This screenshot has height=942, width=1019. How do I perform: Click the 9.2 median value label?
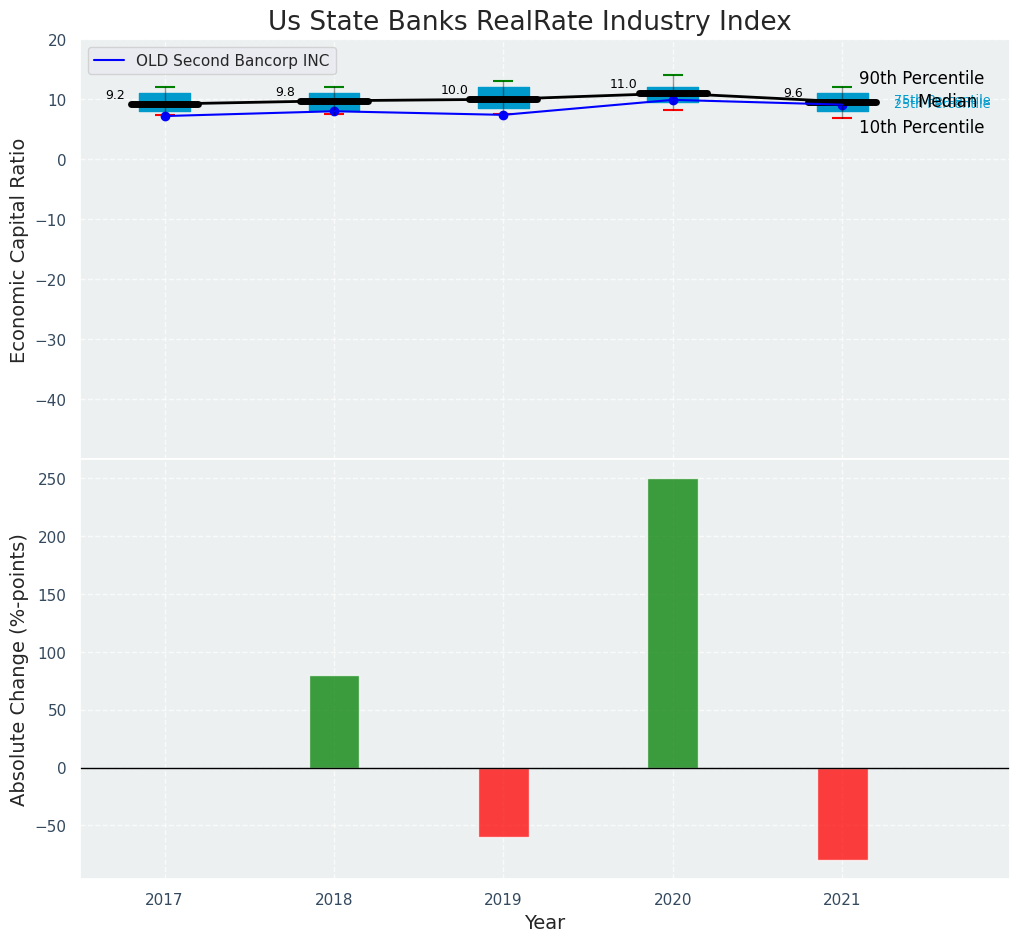pyautogui.click(x=115, y=95)
